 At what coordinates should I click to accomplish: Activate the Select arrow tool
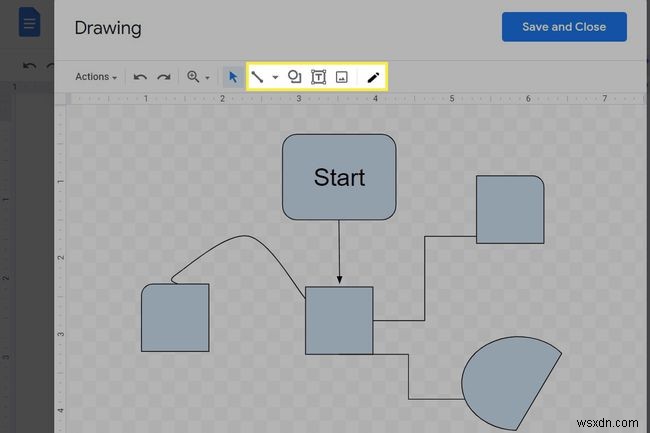pyautogui.click(x=233, y=77)
